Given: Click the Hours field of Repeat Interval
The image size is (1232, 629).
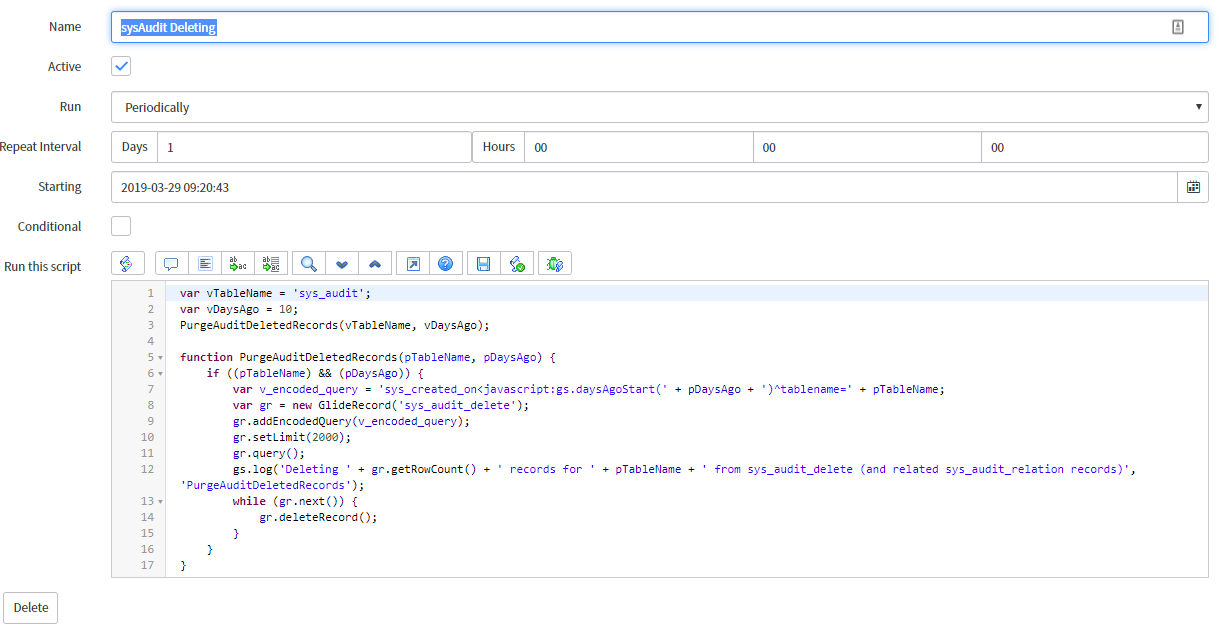Looking at the screenshot, I should pos(639,147).
